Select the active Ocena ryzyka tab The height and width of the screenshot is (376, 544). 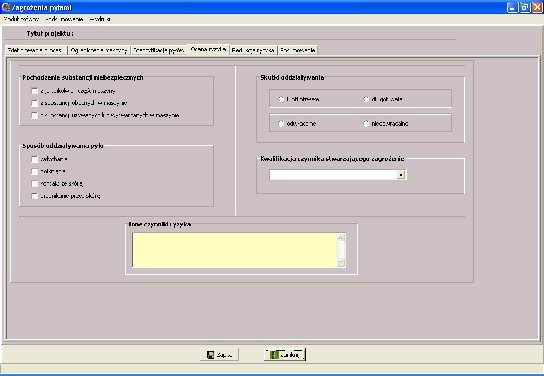tap(208, 50)
